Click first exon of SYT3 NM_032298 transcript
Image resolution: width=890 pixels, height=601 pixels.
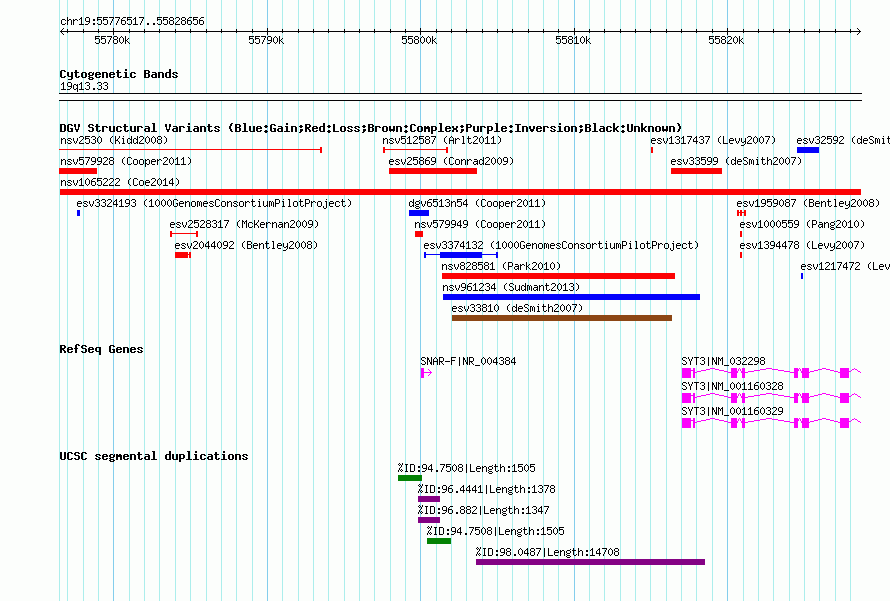pyautogui.click(x=687, y=373)
